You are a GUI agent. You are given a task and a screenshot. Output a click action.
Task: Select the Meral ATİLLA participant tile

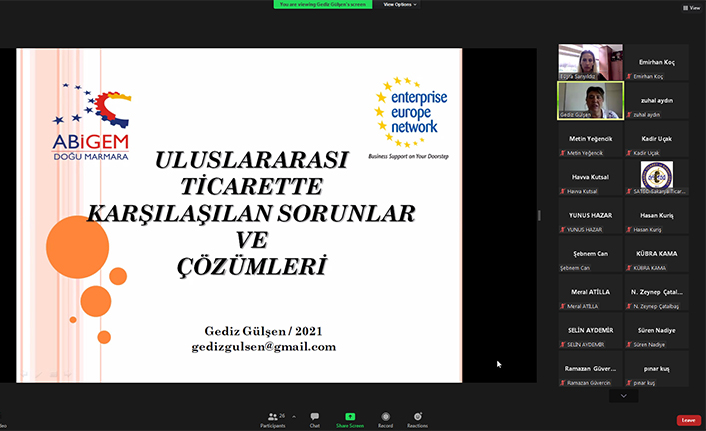pyautogui.click(x=591, y=292)
